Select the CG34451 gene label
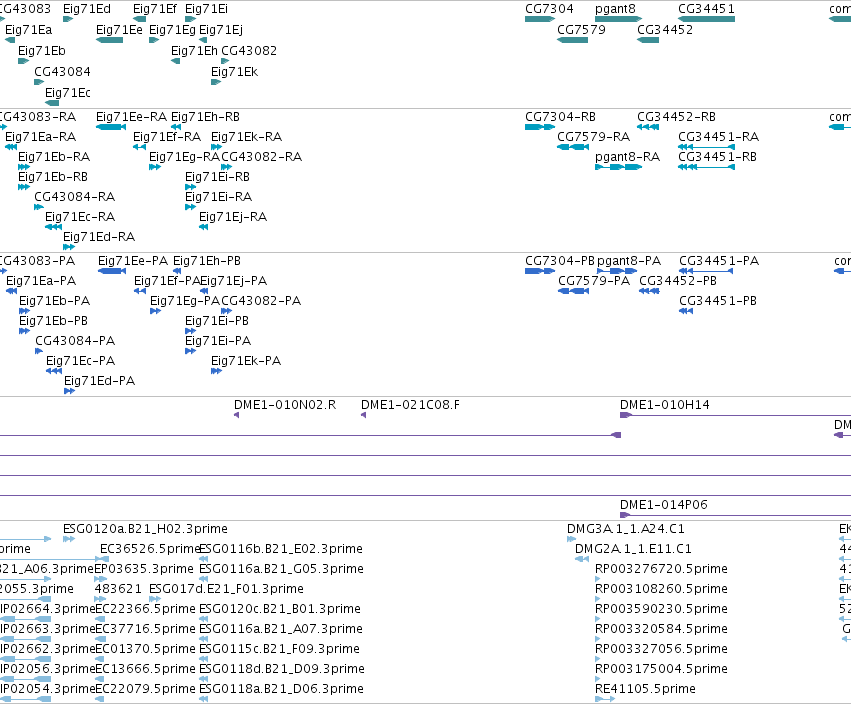The image size is (851, 704). click(x=706, y=9)
